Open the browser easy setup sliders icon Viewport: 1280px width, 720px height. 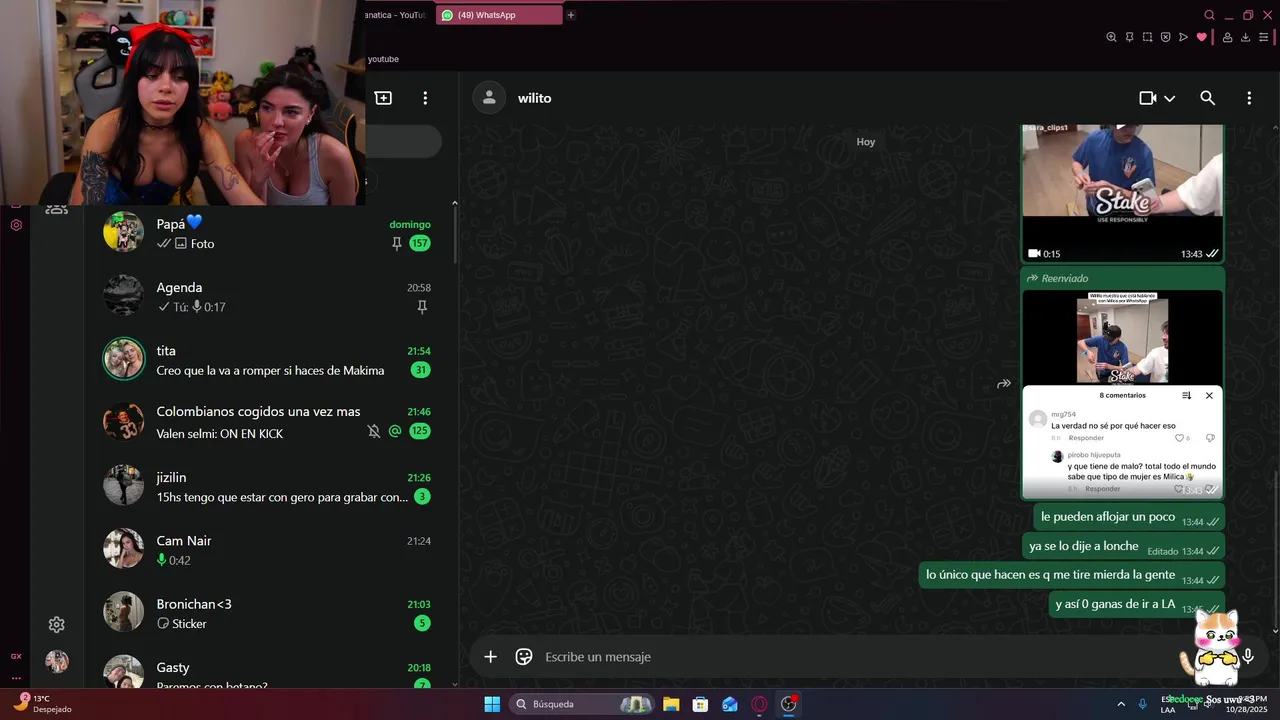[1264, 37]
